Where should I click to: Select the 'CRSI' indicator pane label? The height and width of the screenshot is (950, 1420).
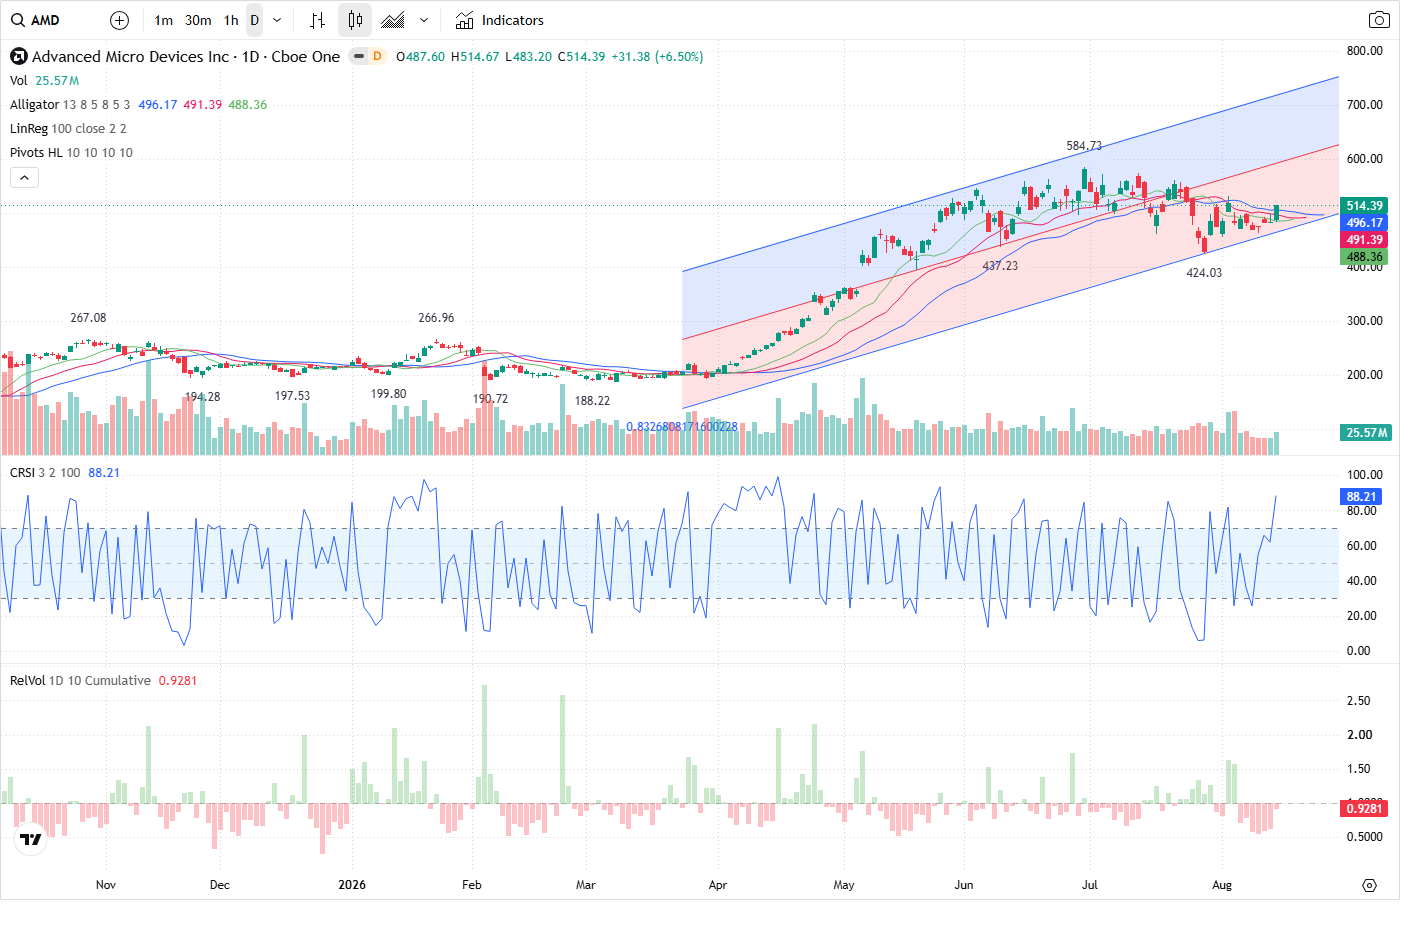coord(22,473)
